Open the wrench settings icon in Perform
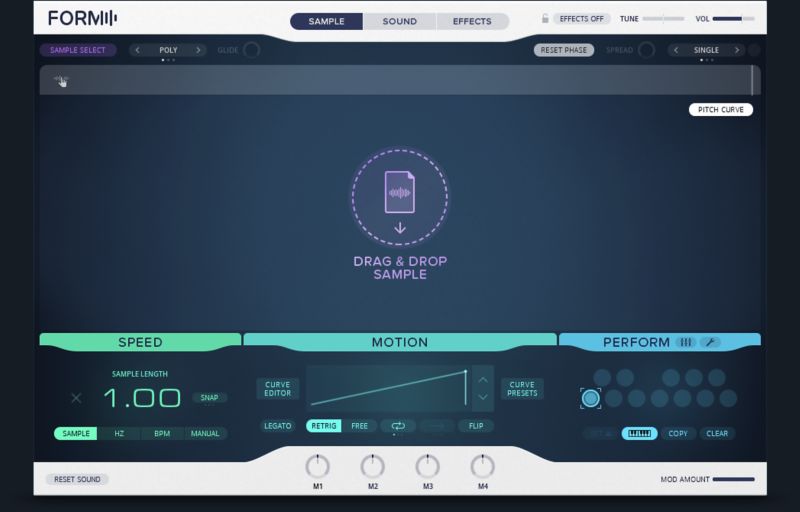 [710, 342]
